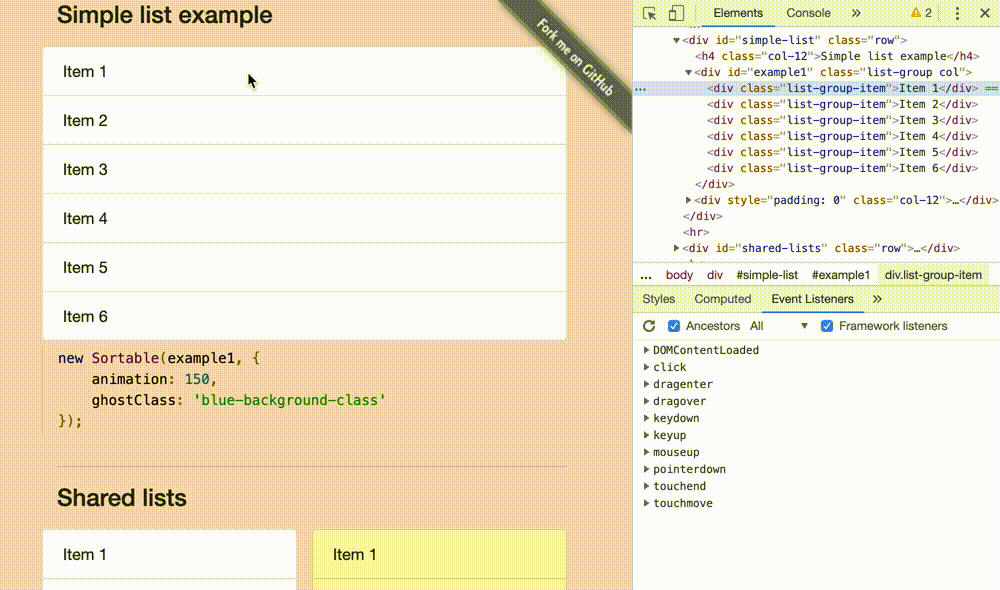Expand the dragover event listener
Viewport: 1000px width, 590px height.
click(646, 401)
